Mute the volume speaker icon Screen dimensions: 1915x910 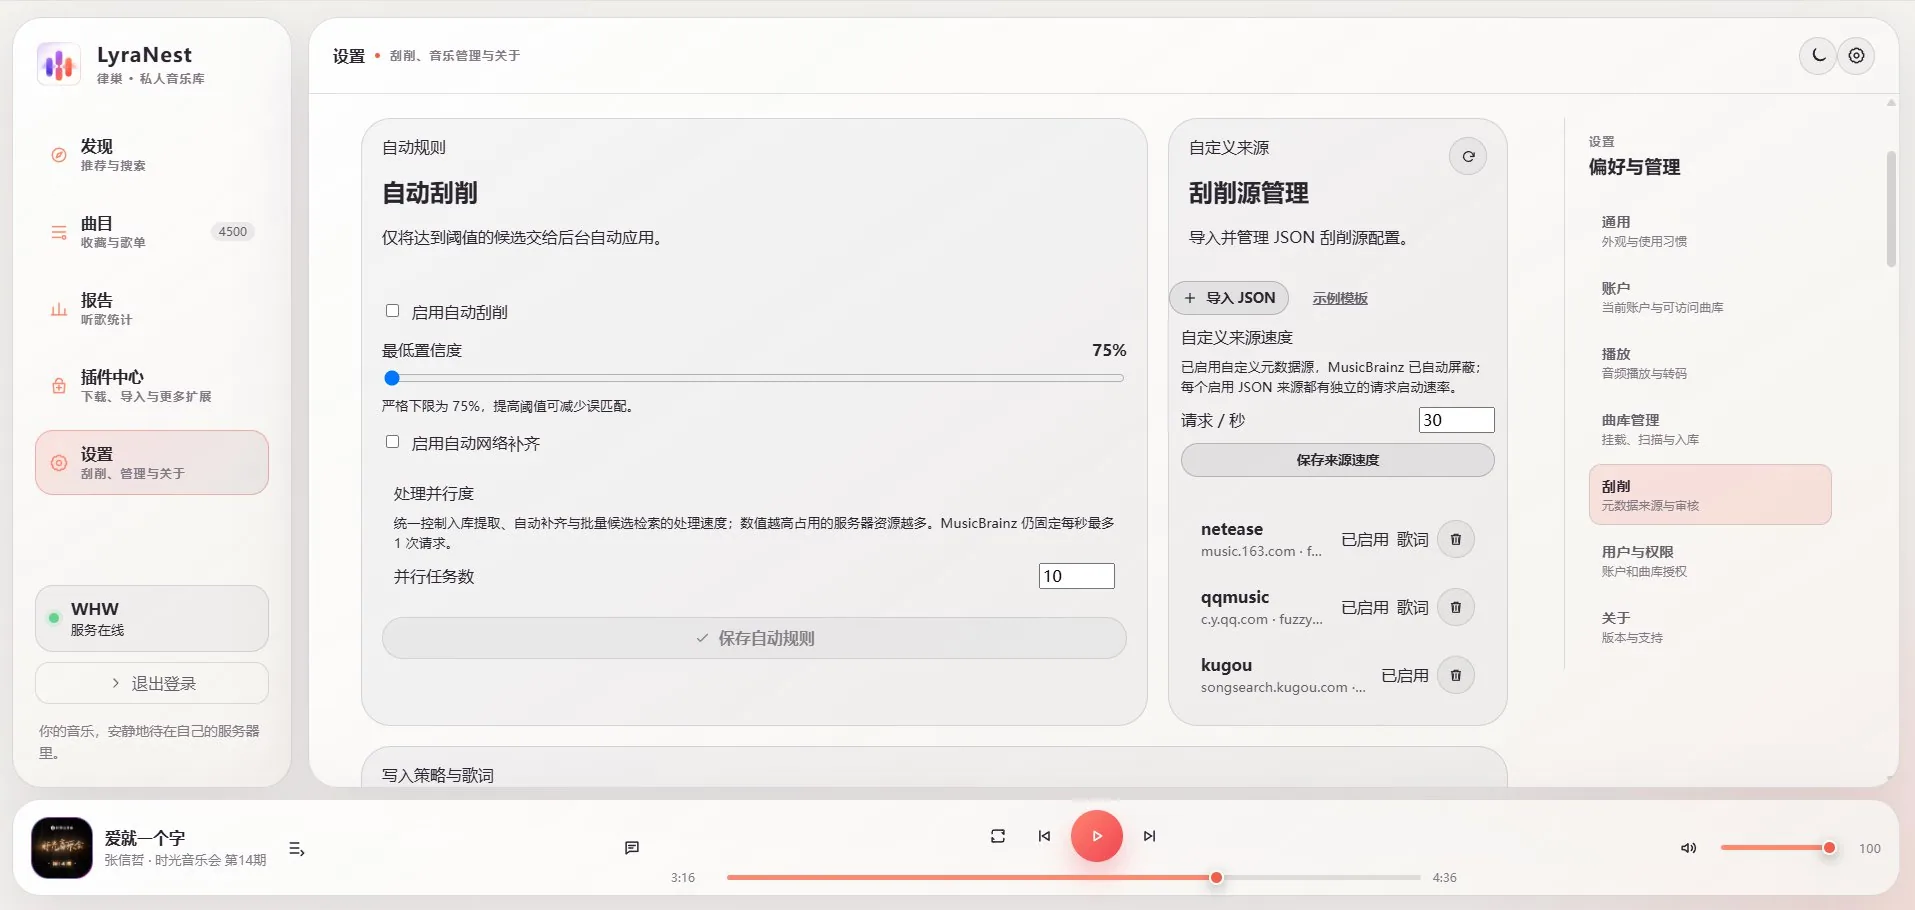(x=1689, y=848)
